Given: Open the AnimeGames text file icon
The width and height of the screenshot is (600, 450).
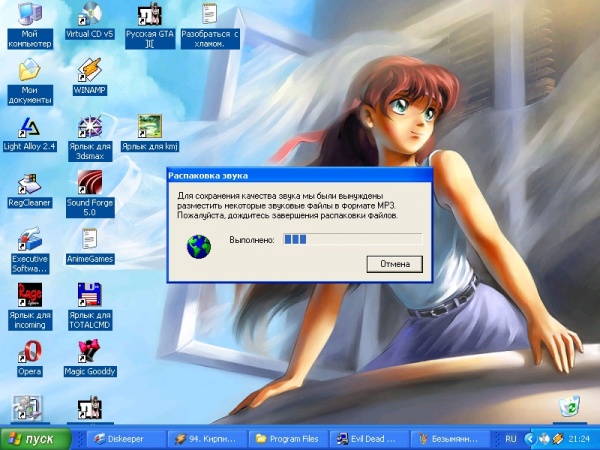Looking at the screenshot, I should tap(90, 246).
